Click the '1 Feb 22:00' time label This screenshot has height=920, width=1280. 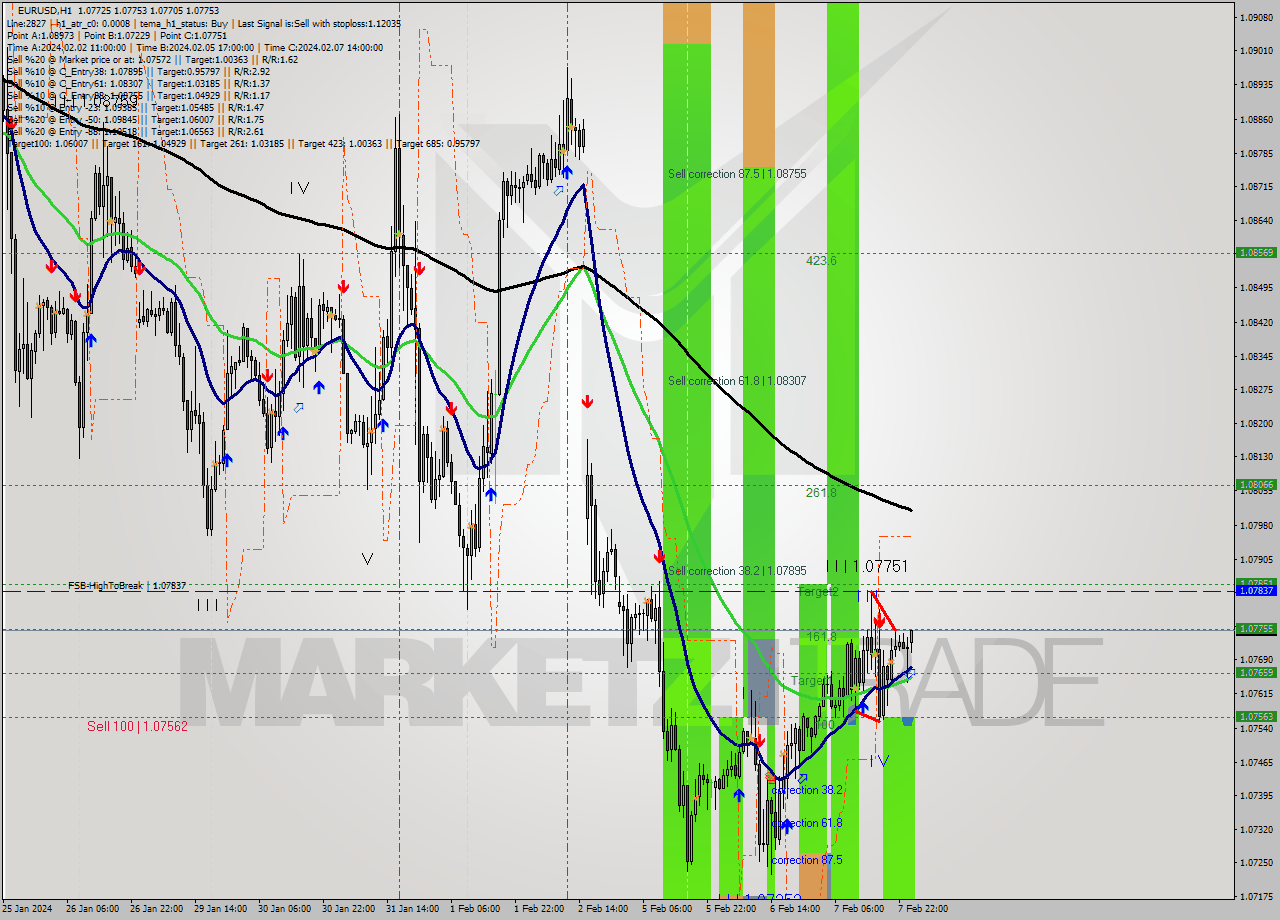(x=539, y=909)
